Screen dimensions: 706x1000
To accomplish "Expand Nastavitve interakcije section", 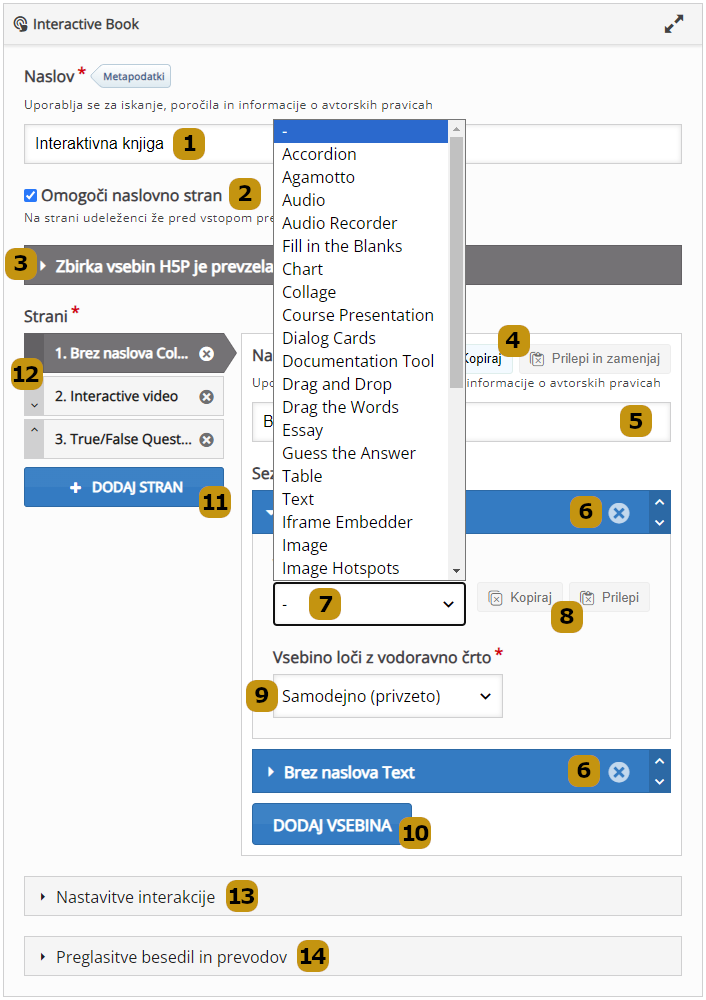I will click(x=135, y=897).
